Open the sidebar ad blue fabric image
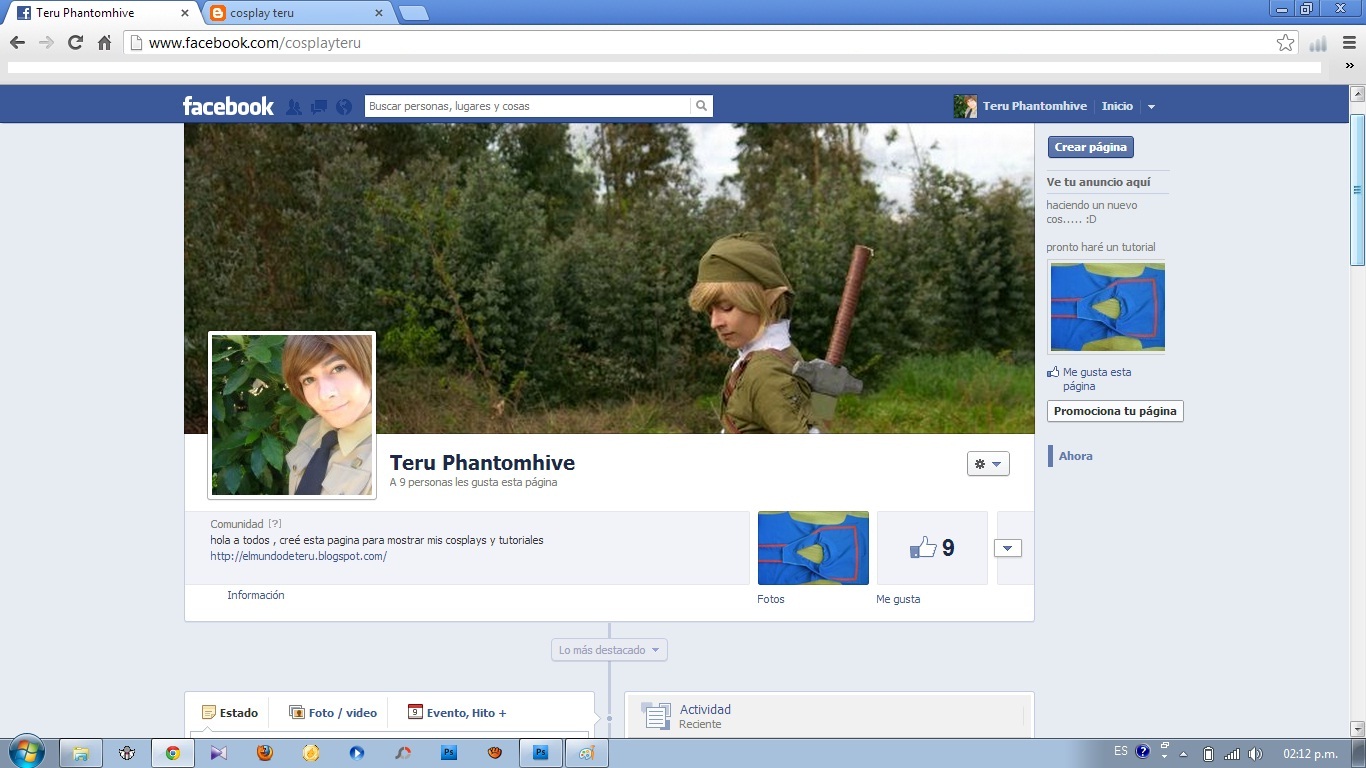 click(1107, 307)
